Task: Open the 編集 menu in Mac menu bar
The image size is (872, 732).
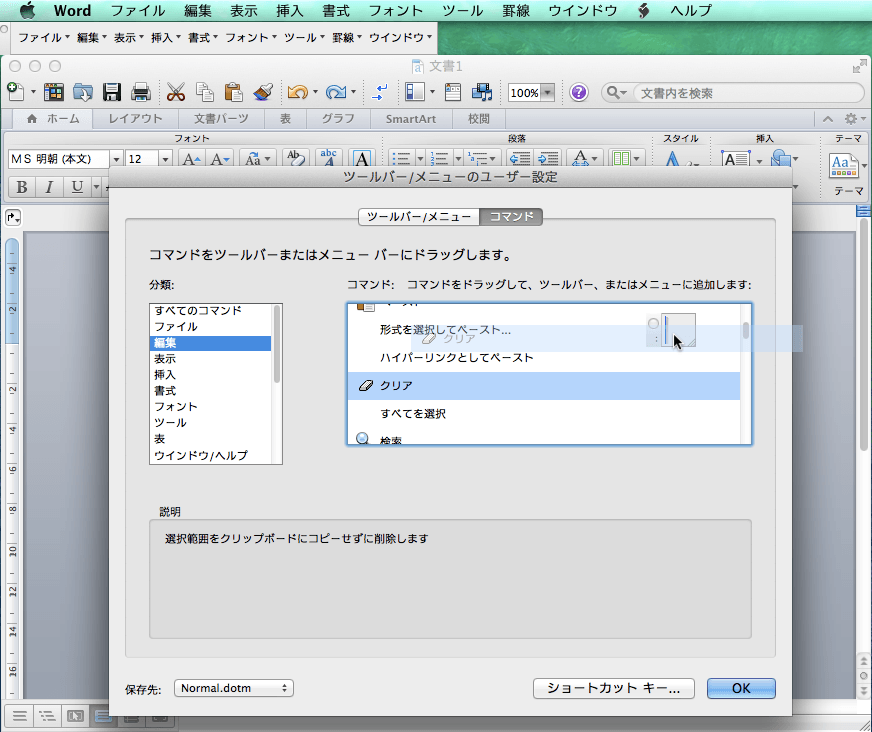Action: coord(197,10)
